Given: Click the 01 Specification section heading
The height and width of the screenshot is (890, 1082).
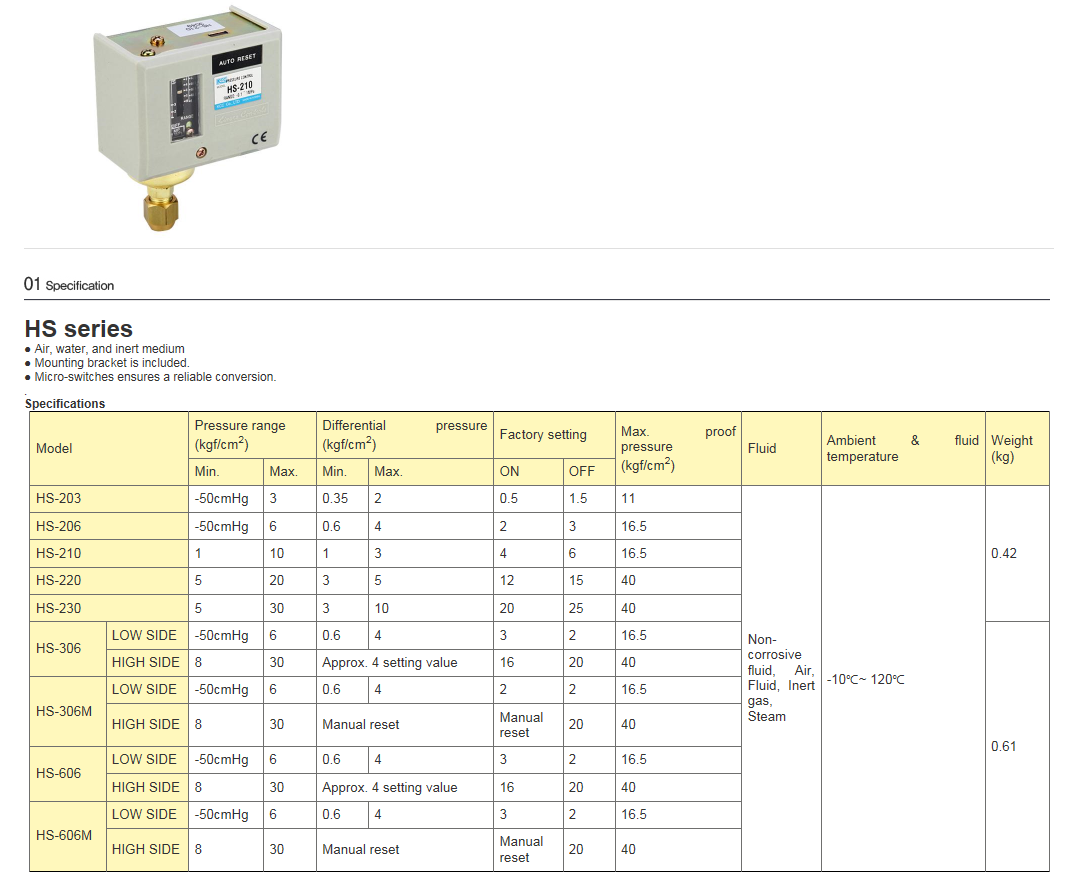Looking at the screenshot, I should pos(70,283).
